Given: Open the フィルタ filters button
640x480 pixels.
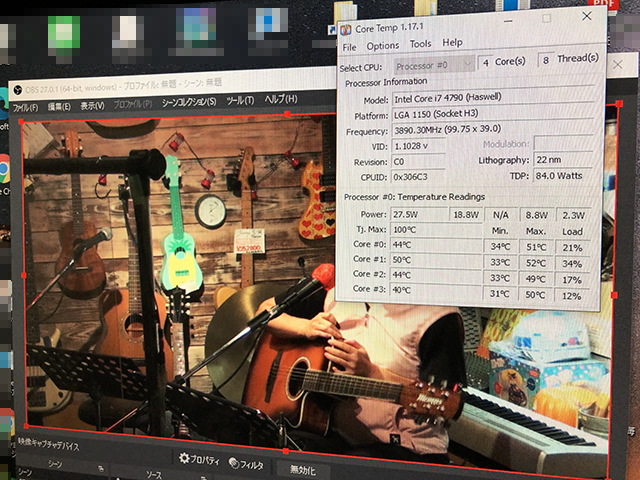Looking at the screenshot, I should [x=247, y=464].
